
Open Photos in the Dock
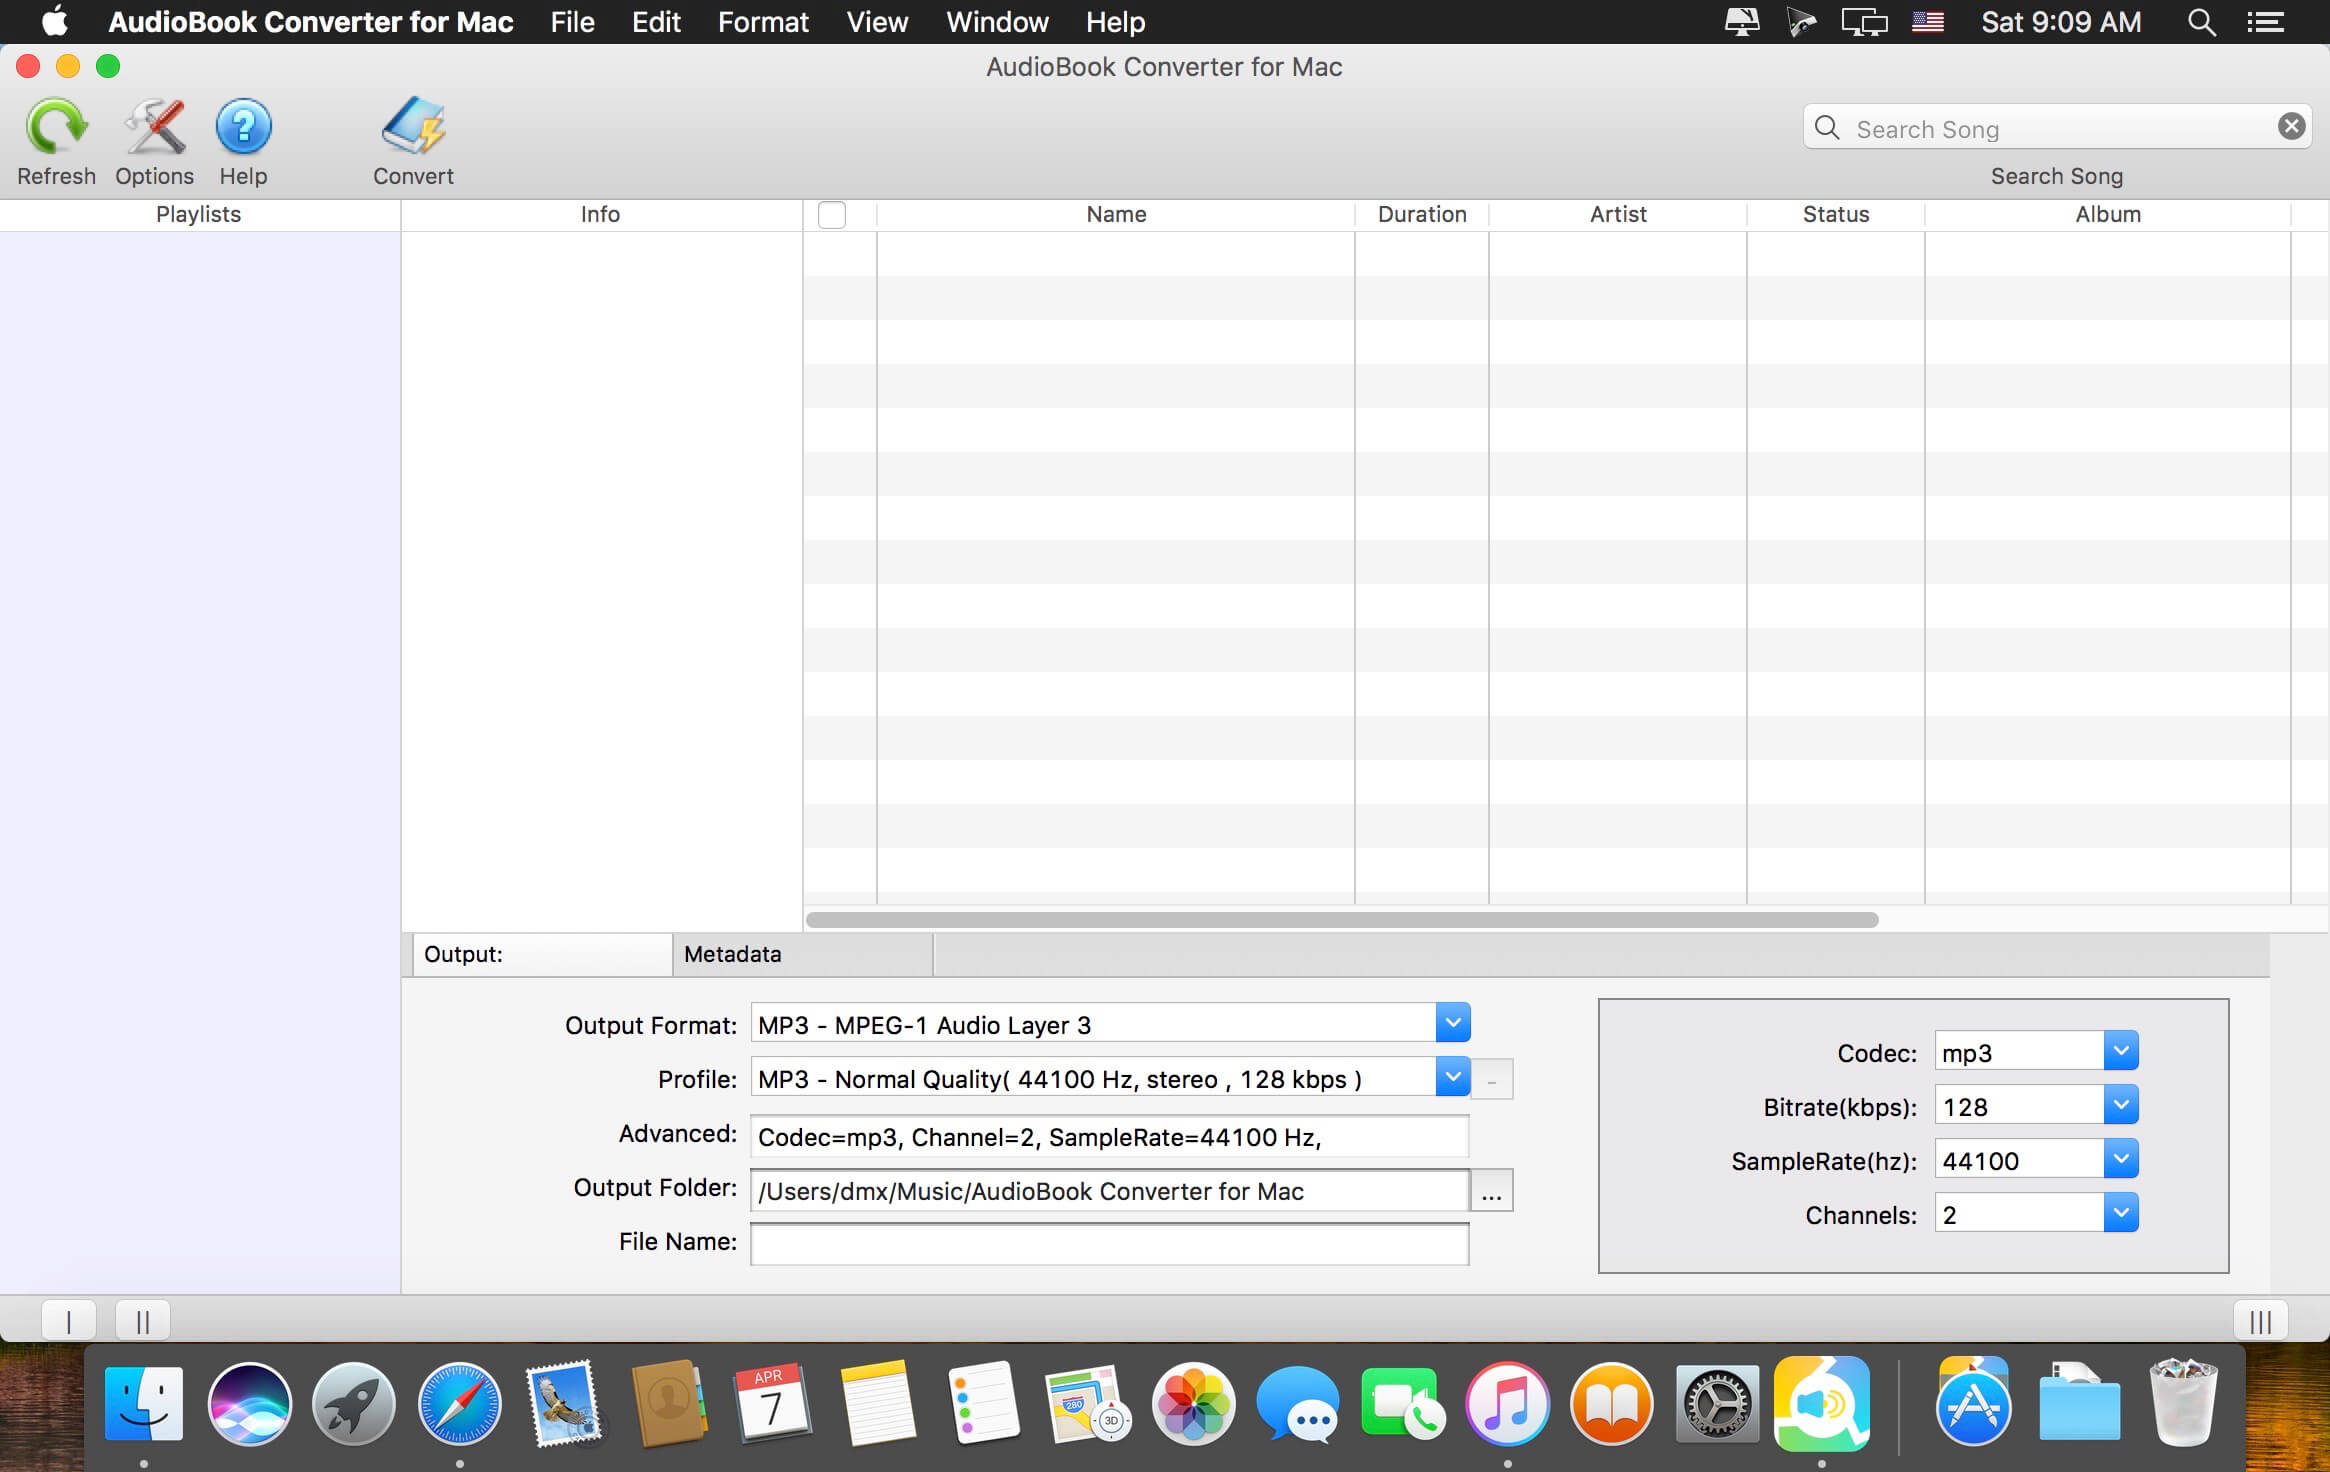click(1193, 1403)
